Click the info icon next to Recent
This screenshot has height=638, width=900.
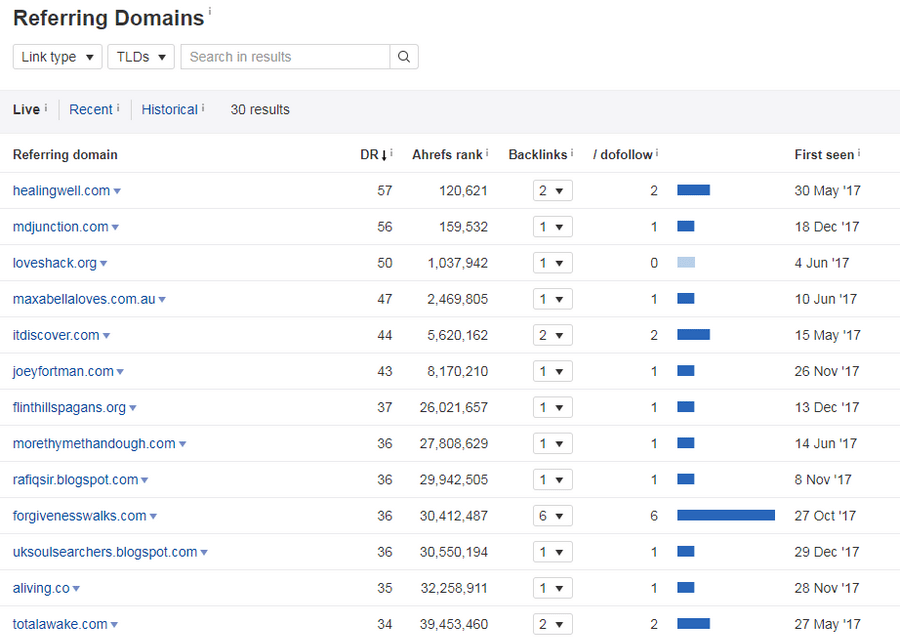[118, 107]
